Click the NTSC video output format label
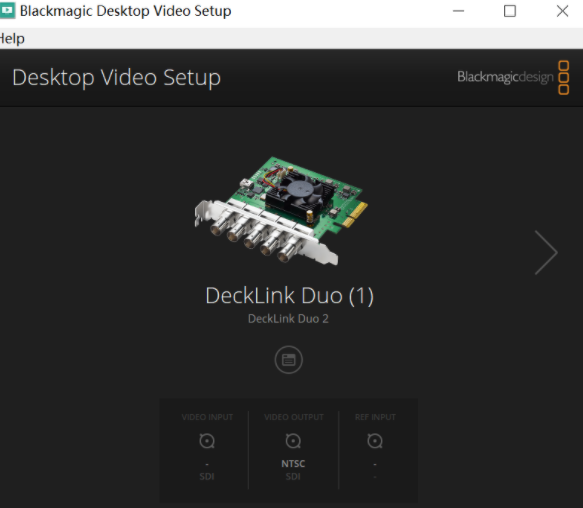This screenshot has width=583, height=508. (x=293, y=464)
